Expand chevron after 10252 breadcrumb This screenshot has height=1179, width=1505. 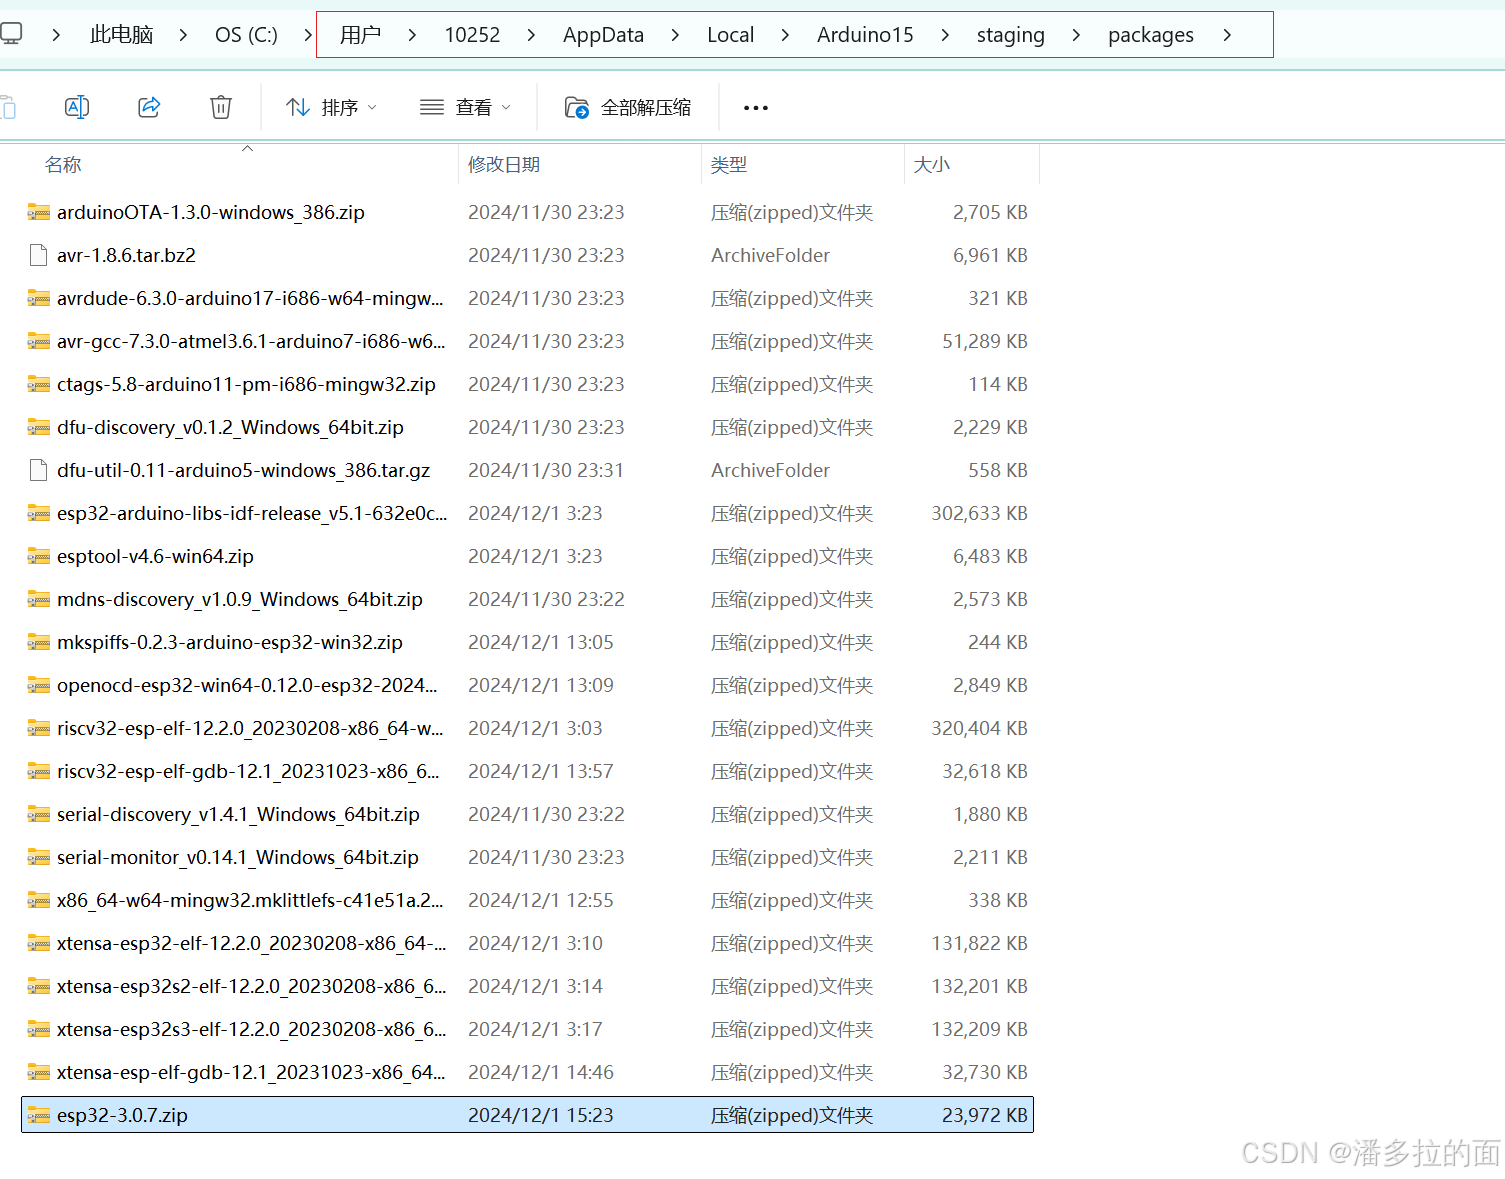click(531, 35)
